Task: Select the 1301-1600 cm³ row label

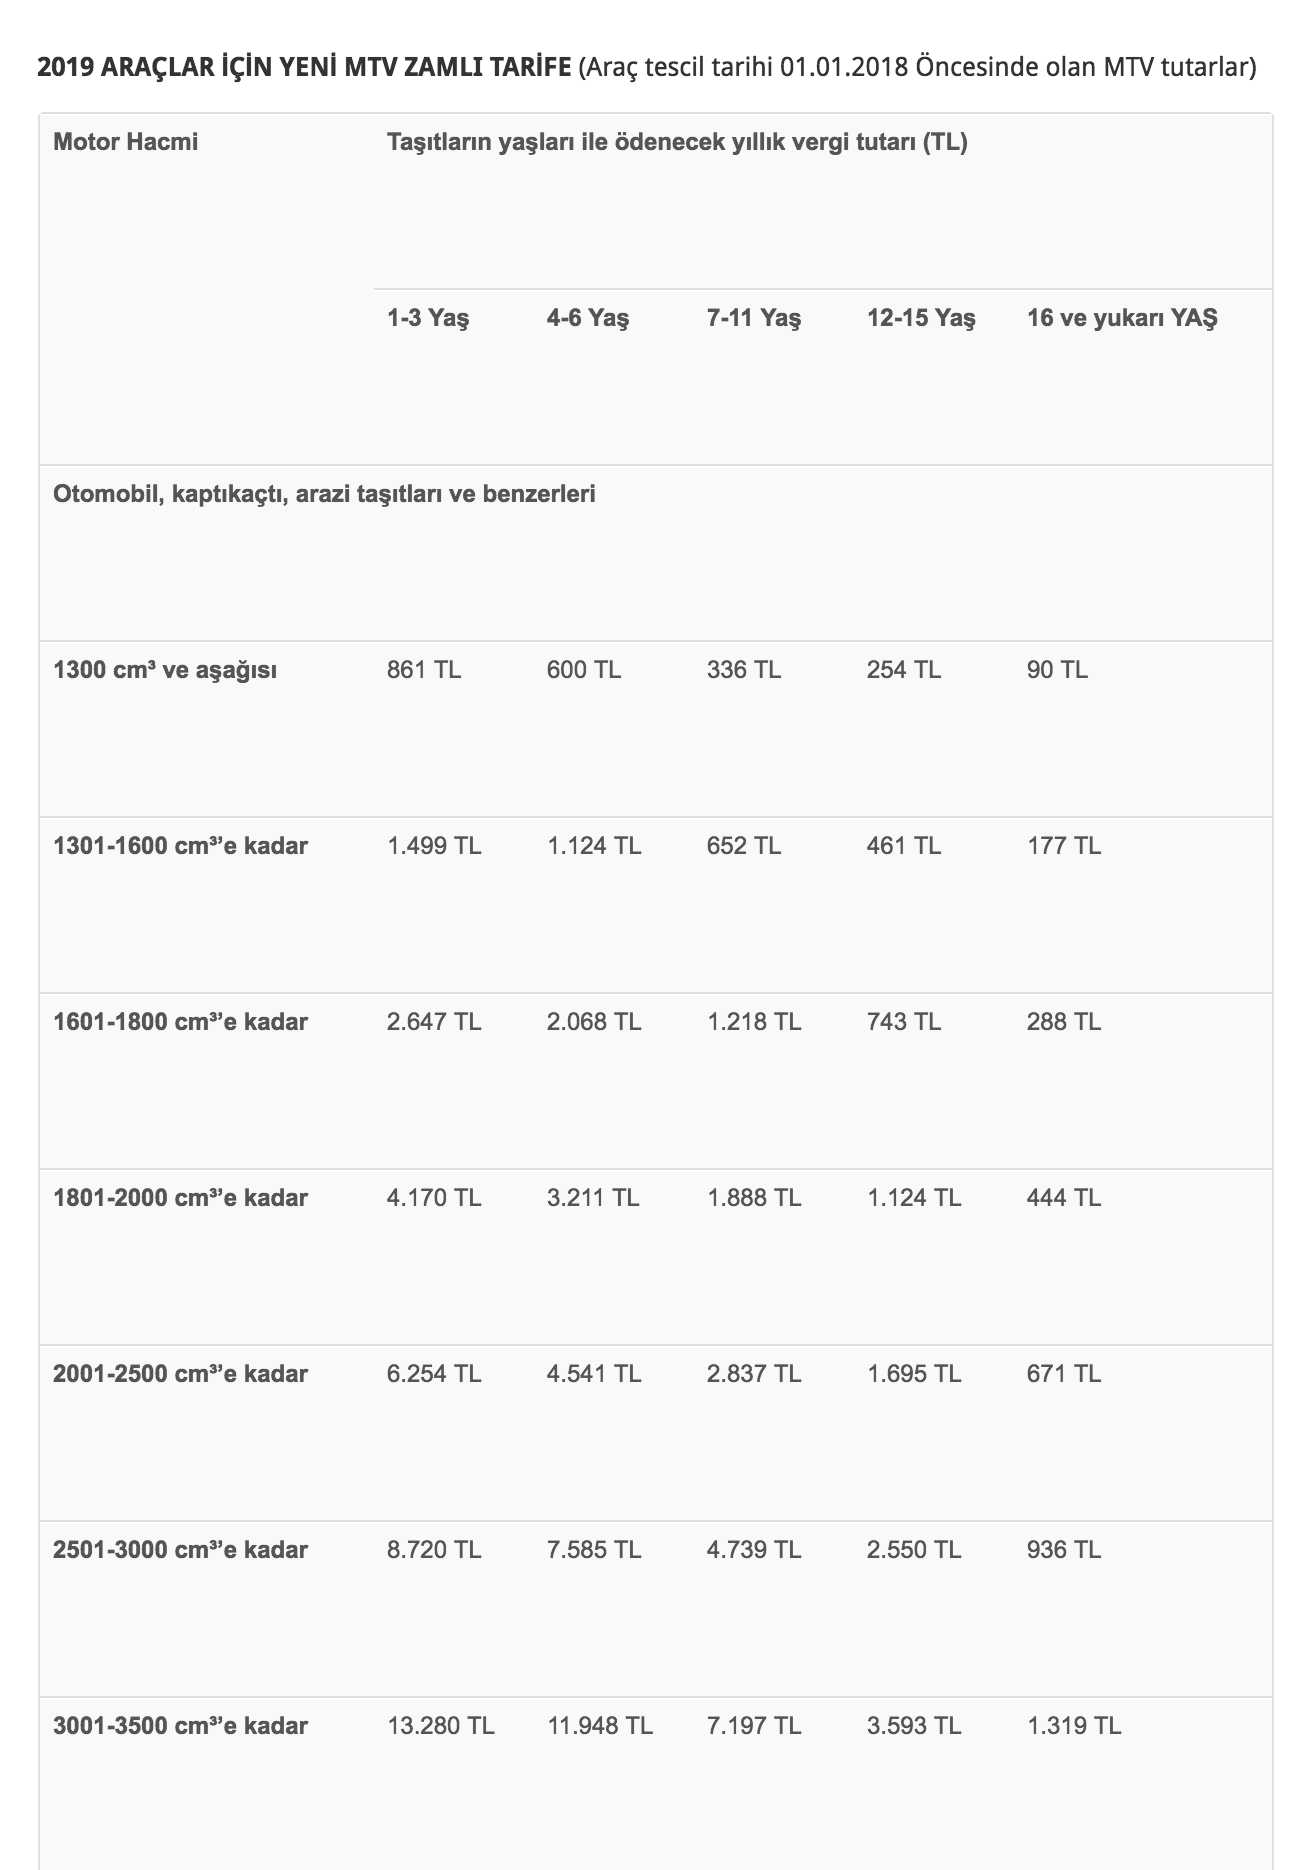Action: coord(180,846)
